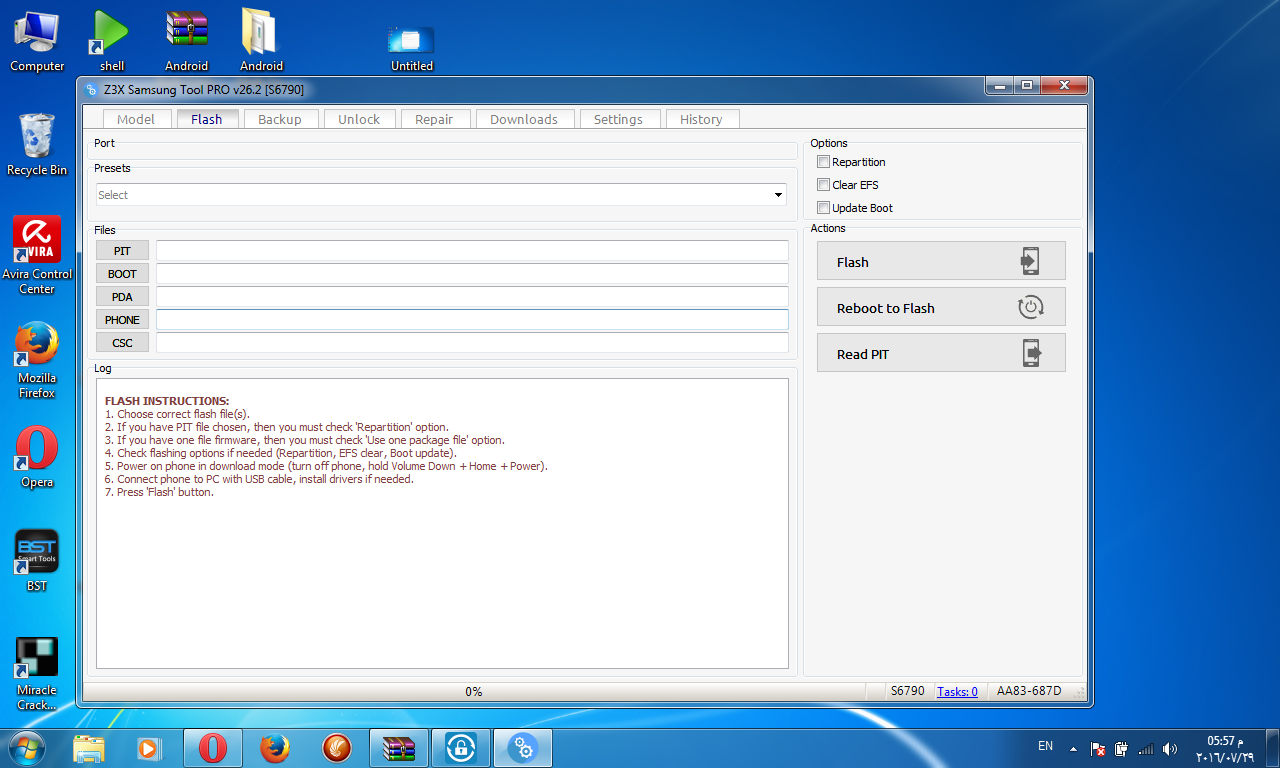Select the Computer desktop icon
The width and height of the screenshot is (1280, 768).
pyautogui.click(x=37, y=40)
